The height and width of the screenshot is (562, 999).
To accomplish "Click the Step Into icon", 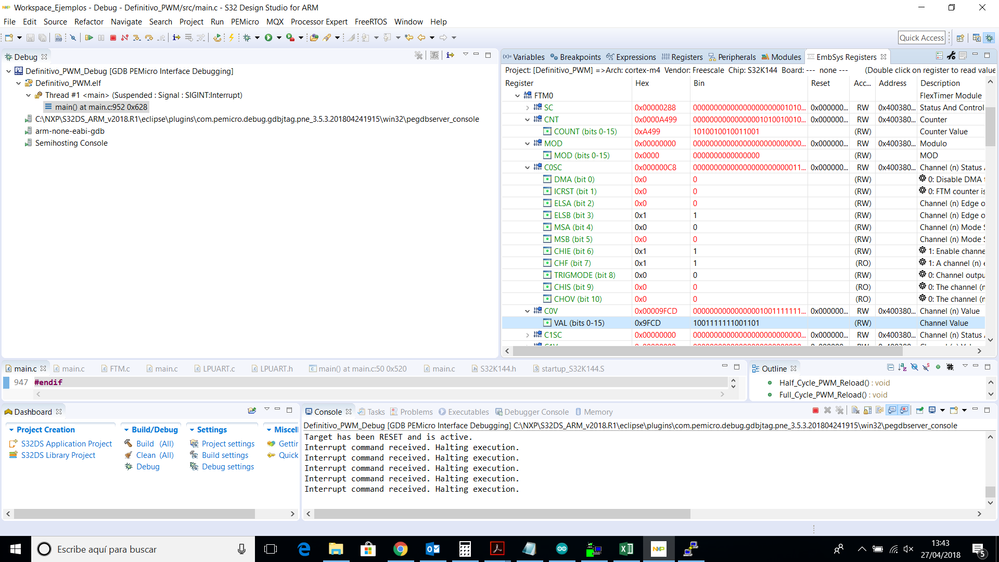I will click(x=136, y=38).
